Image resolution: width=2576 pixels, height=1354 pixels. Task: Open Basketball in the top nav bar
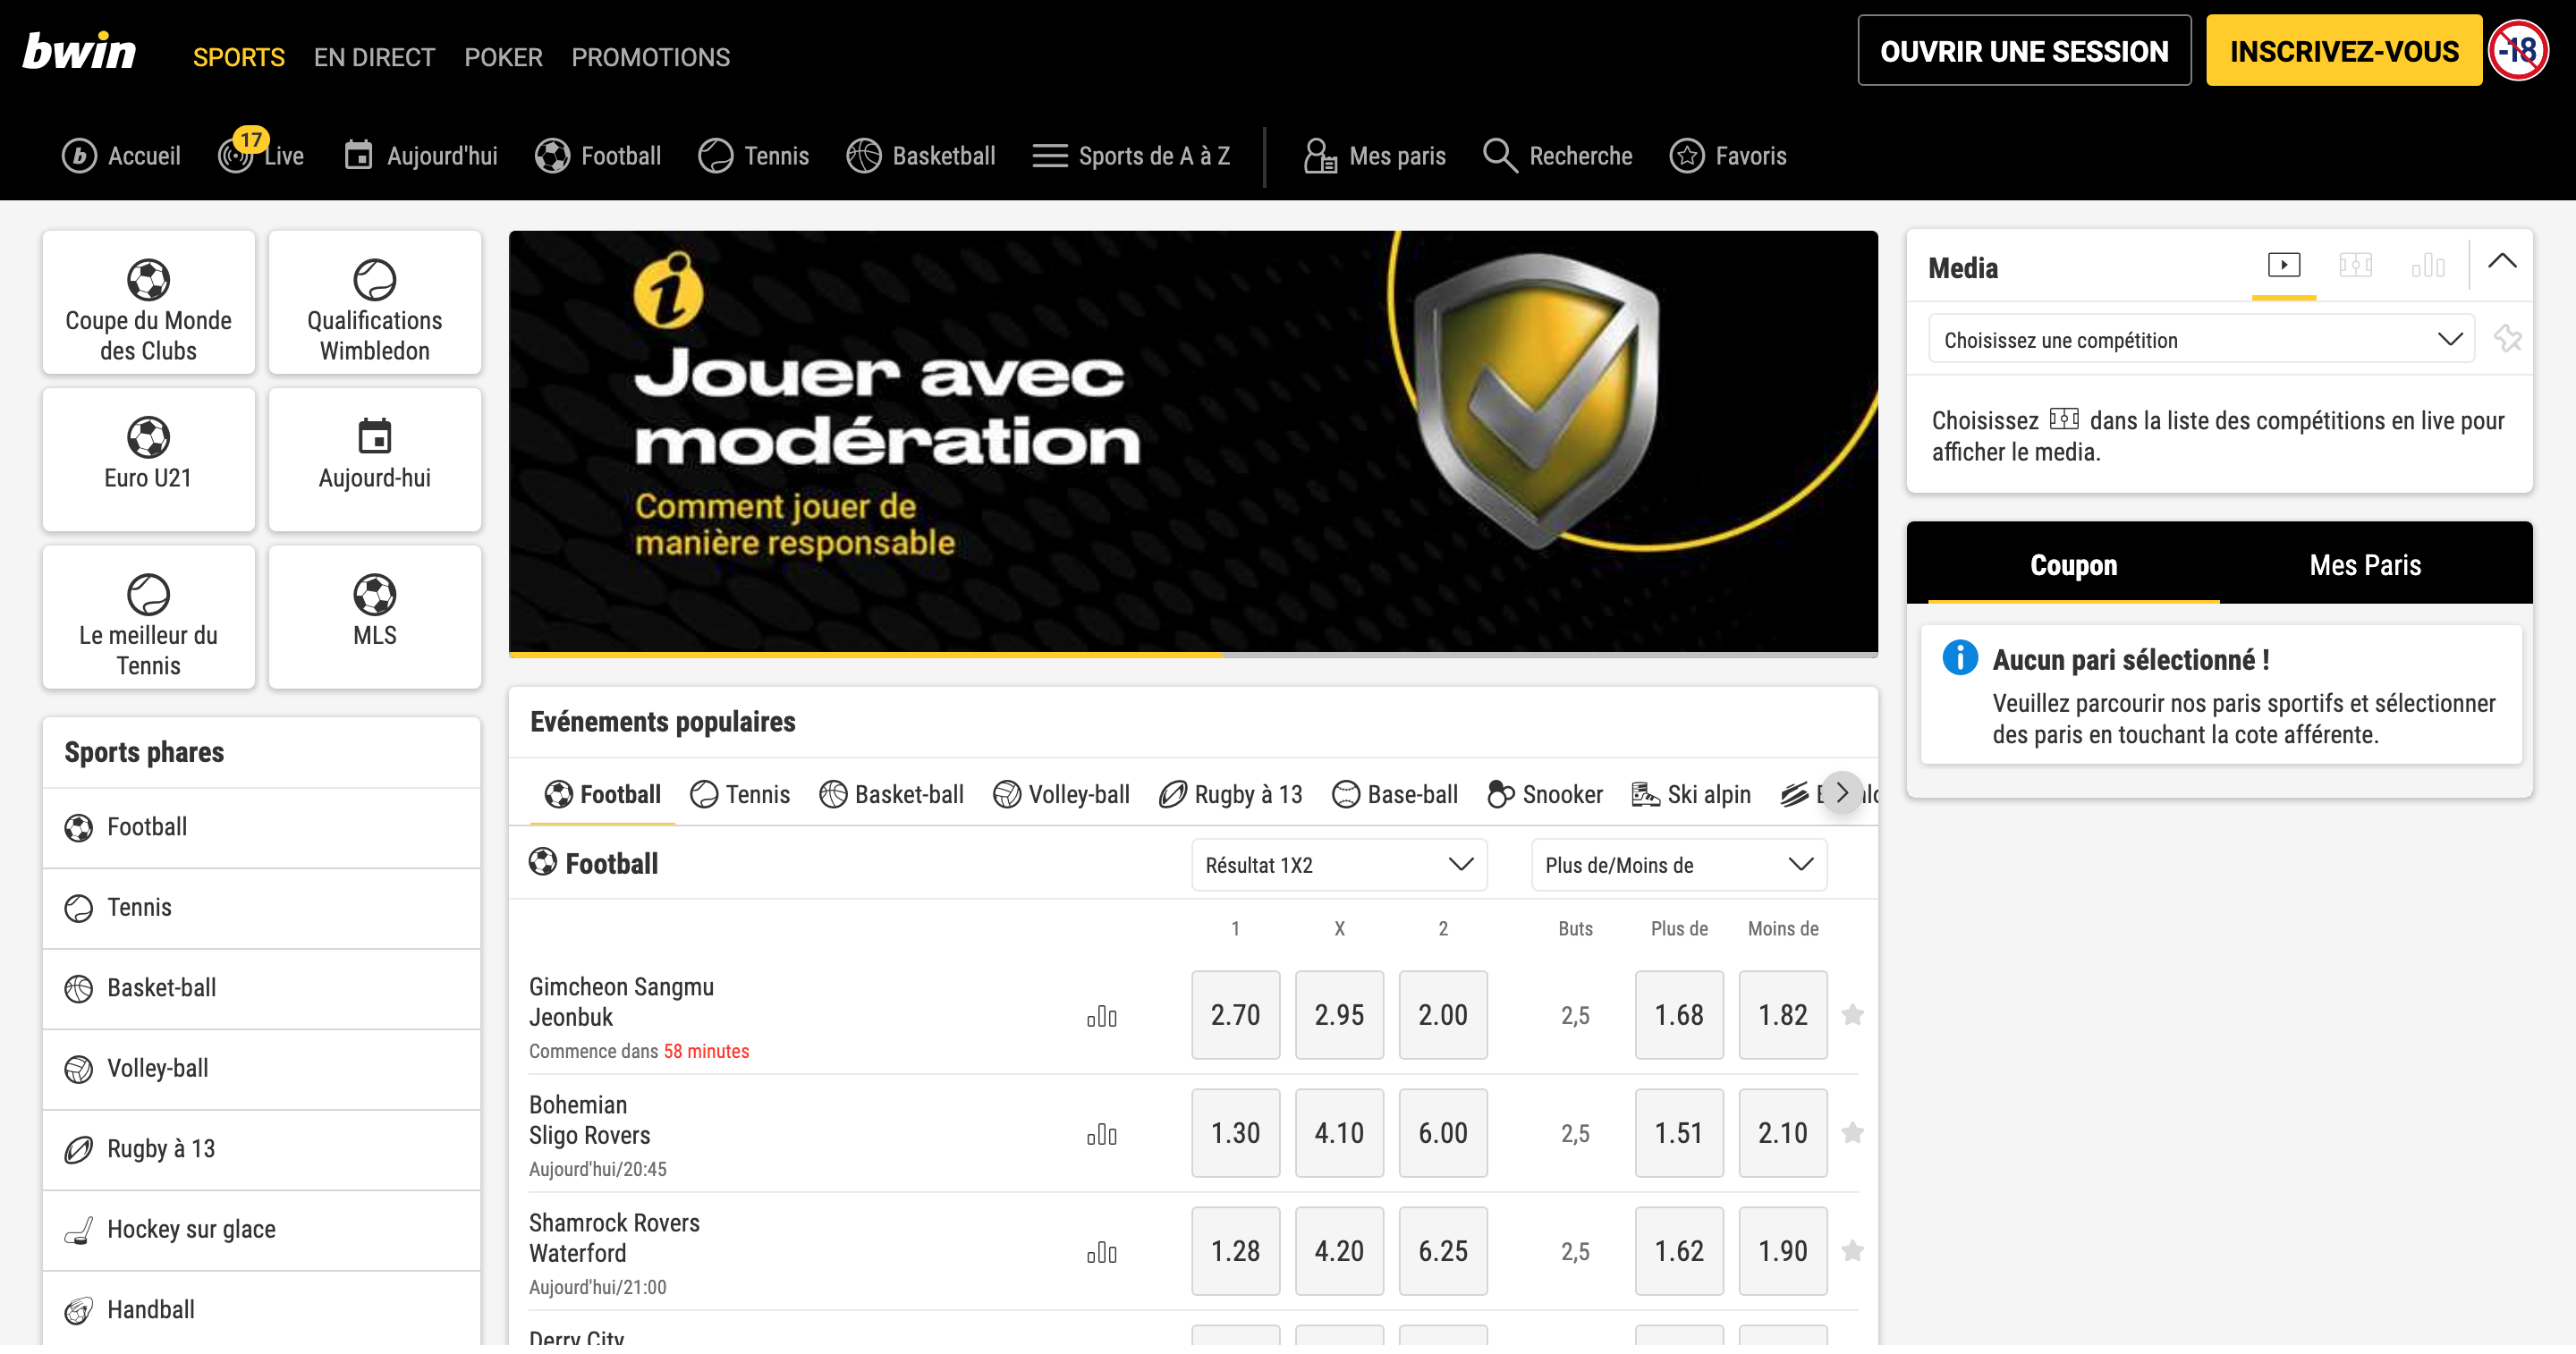(x=921, y=156)
